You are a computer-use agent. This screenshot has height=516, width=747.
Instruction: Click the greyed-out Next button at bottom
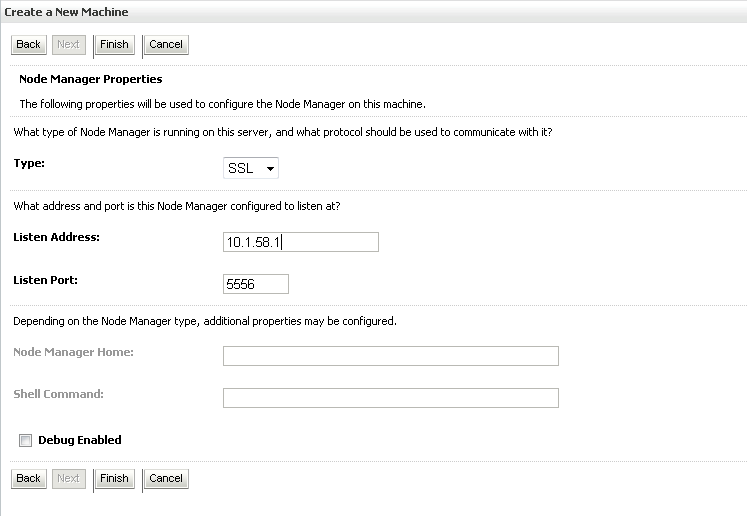pyautogui.click(x=69, y=478)
